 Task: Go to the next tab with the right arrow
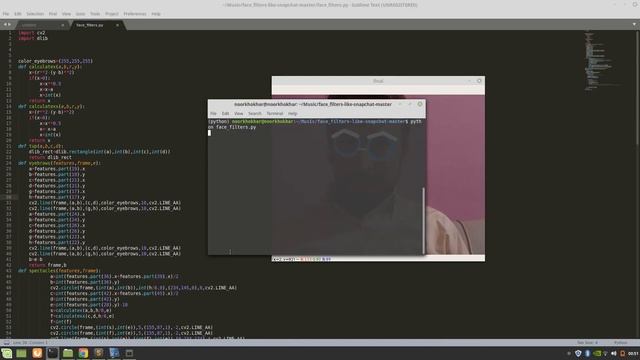pos(9,24)
